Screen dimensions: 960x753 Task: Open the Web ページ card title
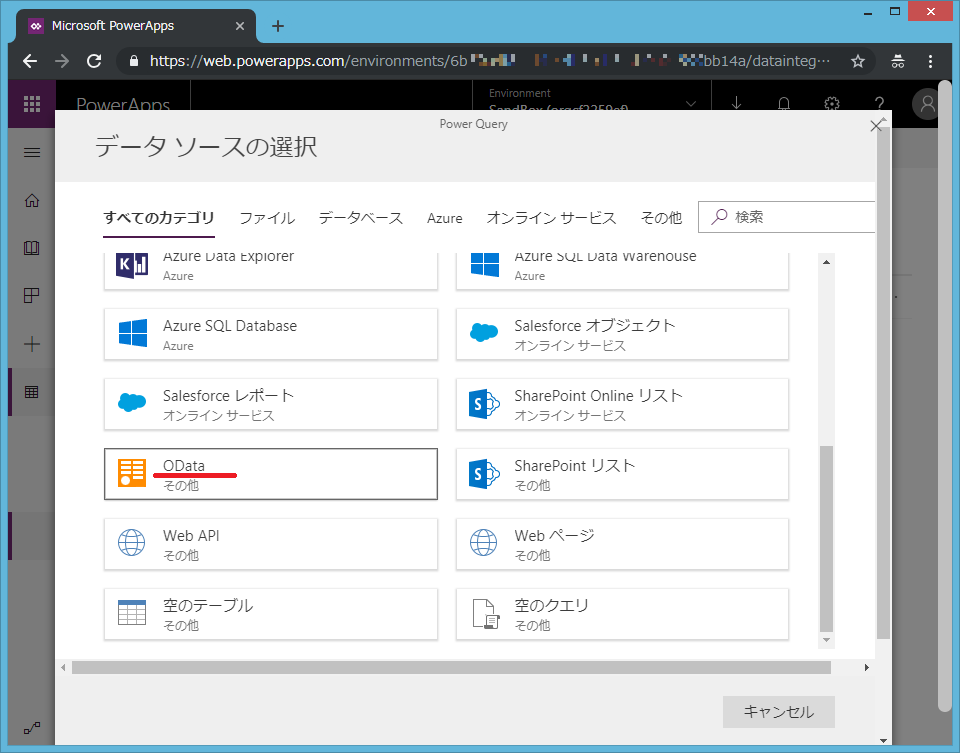554,536
